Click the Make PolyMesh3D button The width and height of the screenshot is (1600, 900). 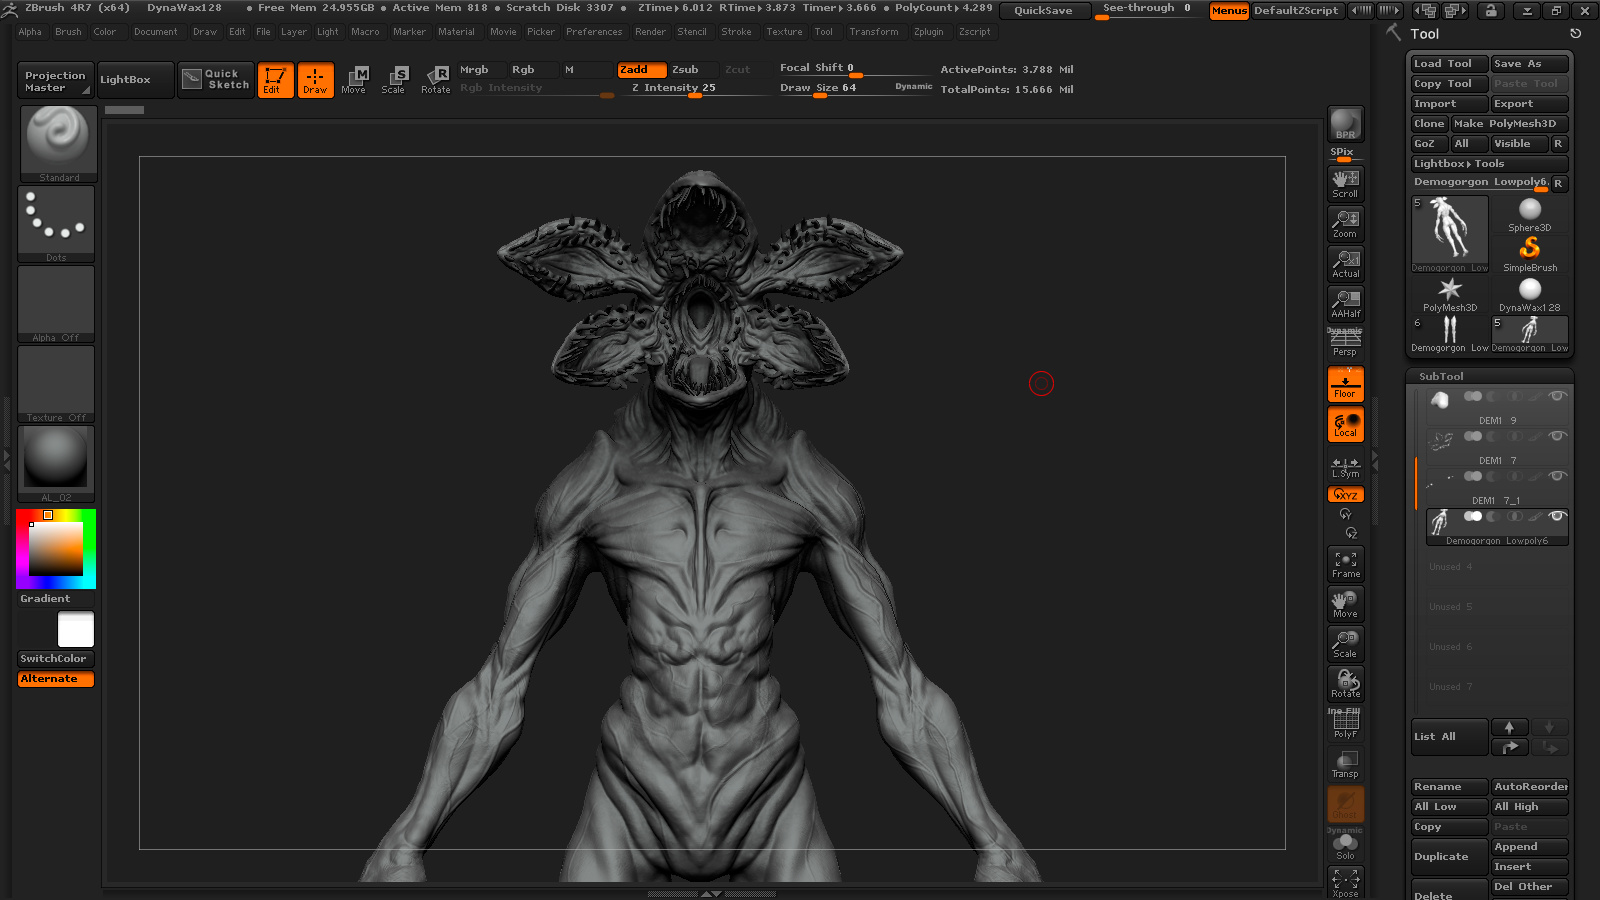(x=1509, y=124)
